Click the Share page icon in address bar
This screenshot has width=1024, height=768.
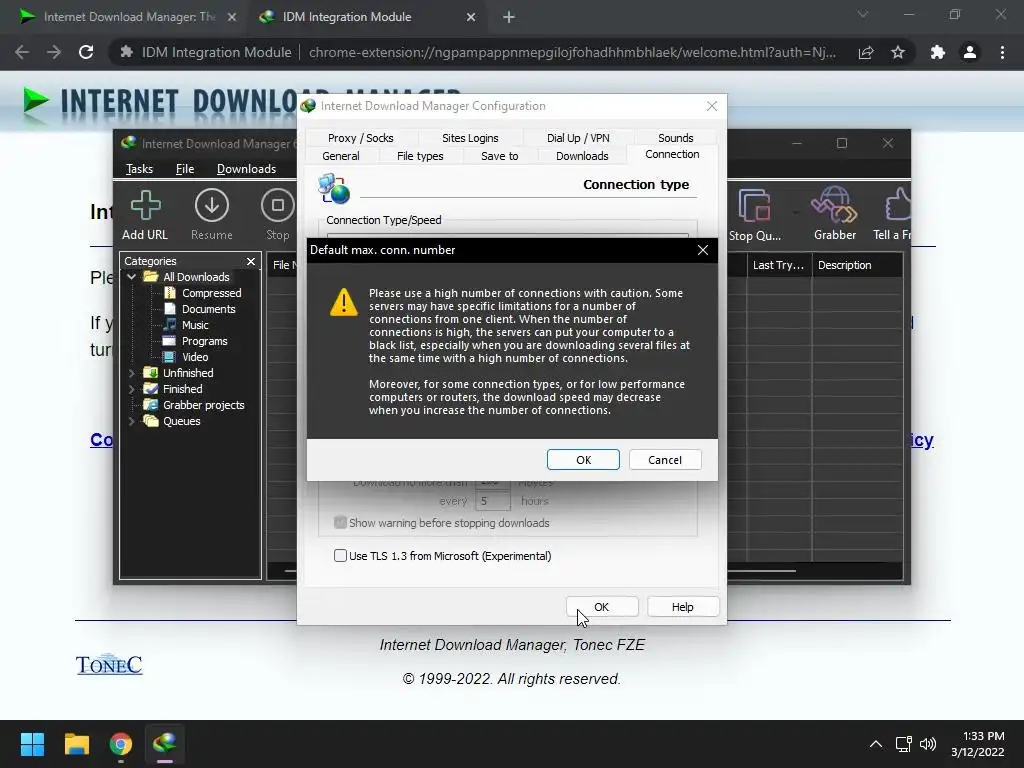(x=866, y=52)
